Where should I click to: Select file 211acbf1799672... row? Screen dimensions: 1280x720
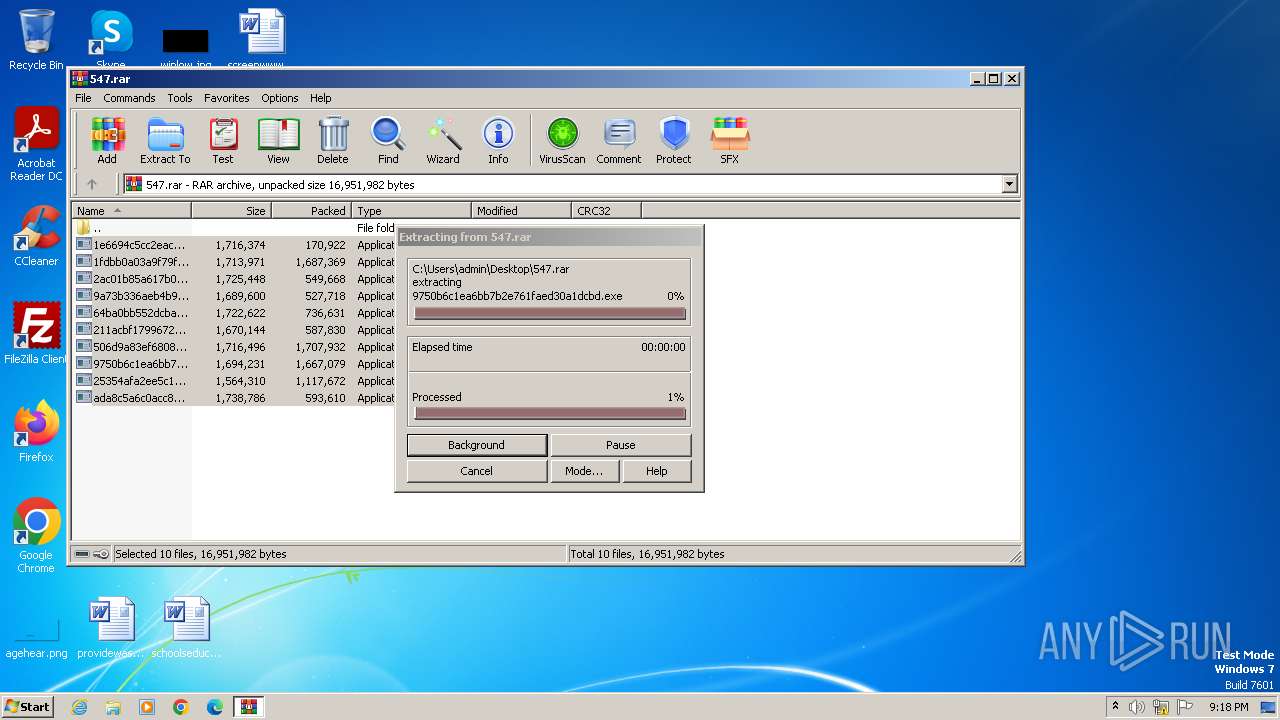(235, 330)
